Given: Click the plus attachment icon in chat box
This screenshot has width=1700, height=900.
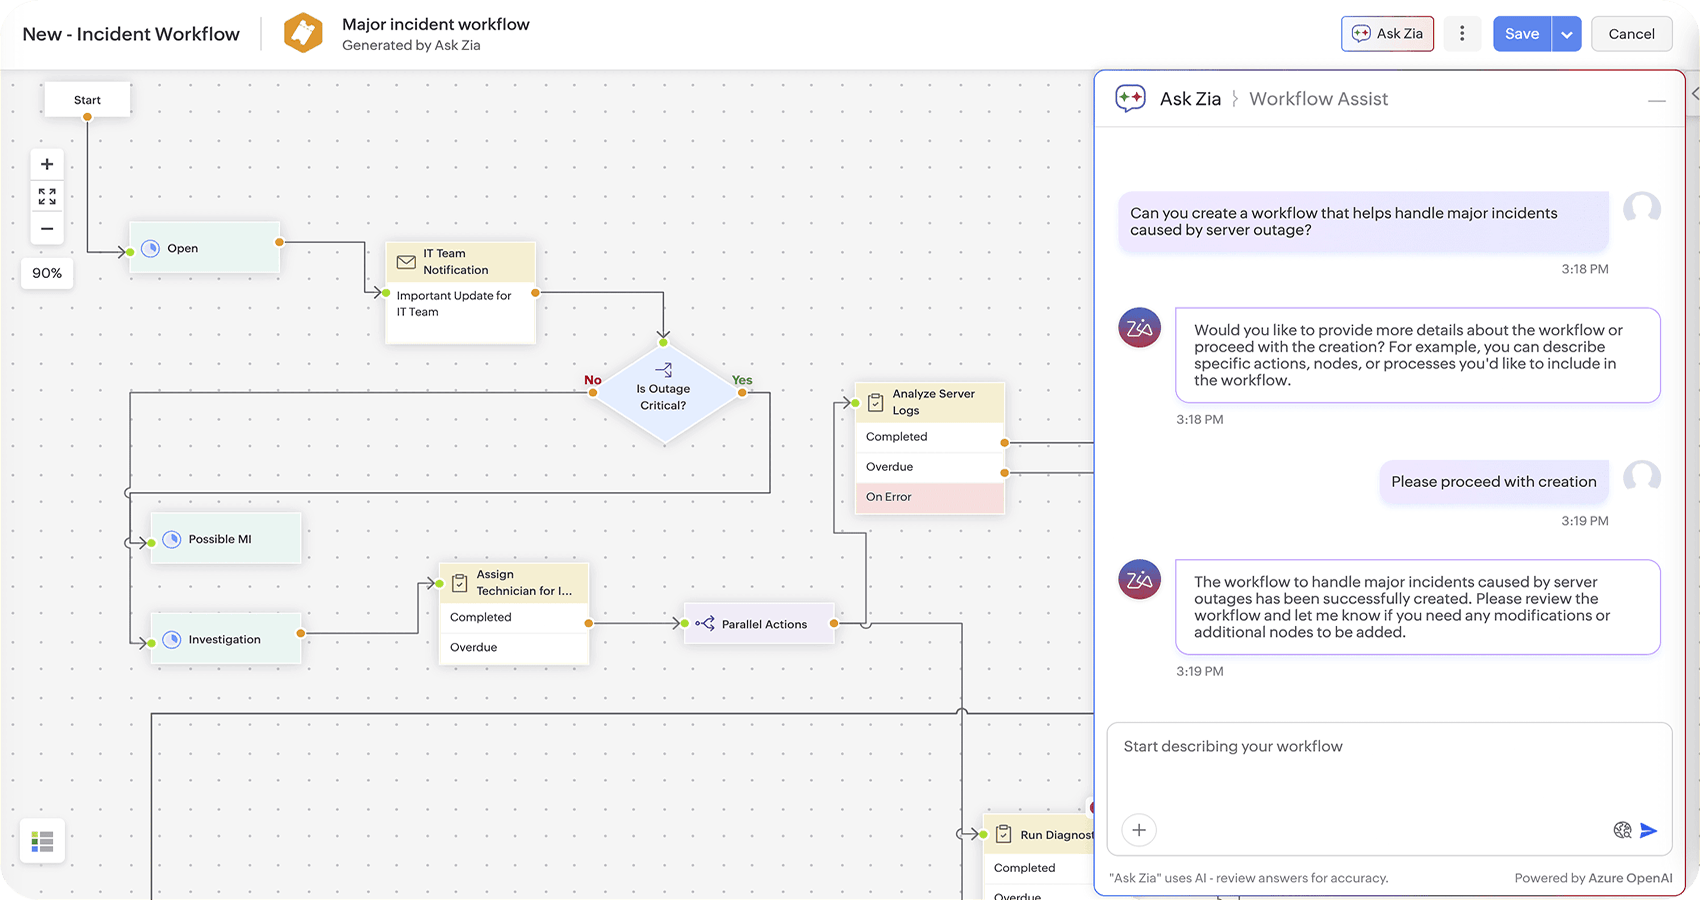Looking at the screenshot, I should pos(1139,830).
